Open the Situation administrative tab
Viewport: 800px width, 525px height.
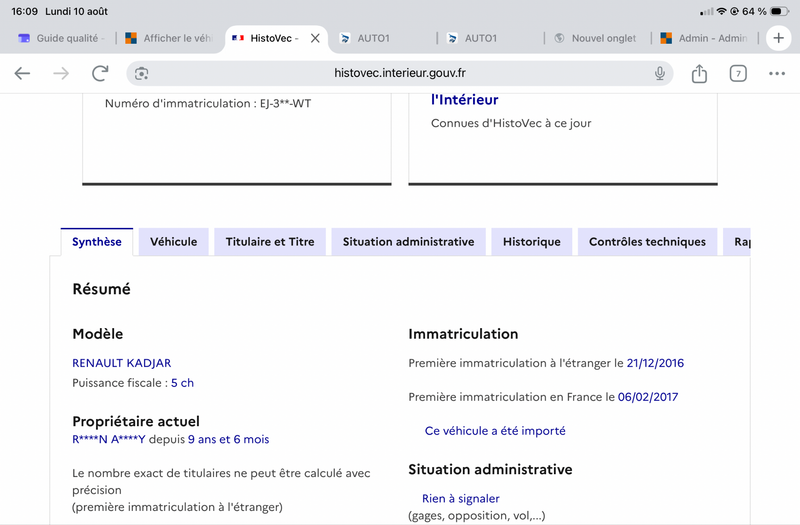[x=408, y=242]
